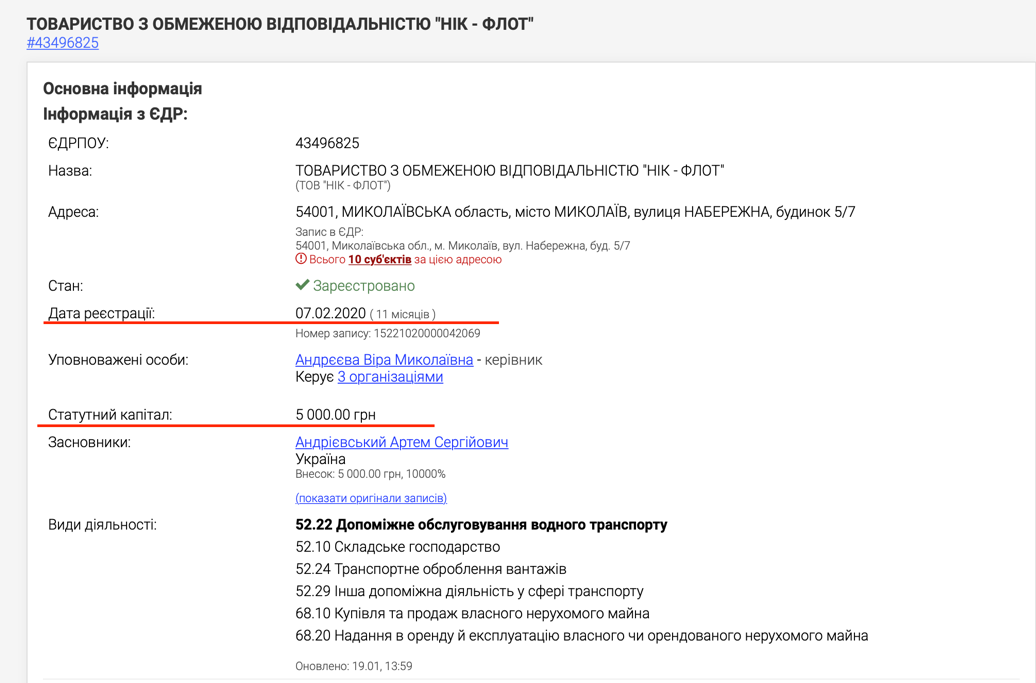Open Андреєва Віра Миколаївна profile link

(384, 360)
